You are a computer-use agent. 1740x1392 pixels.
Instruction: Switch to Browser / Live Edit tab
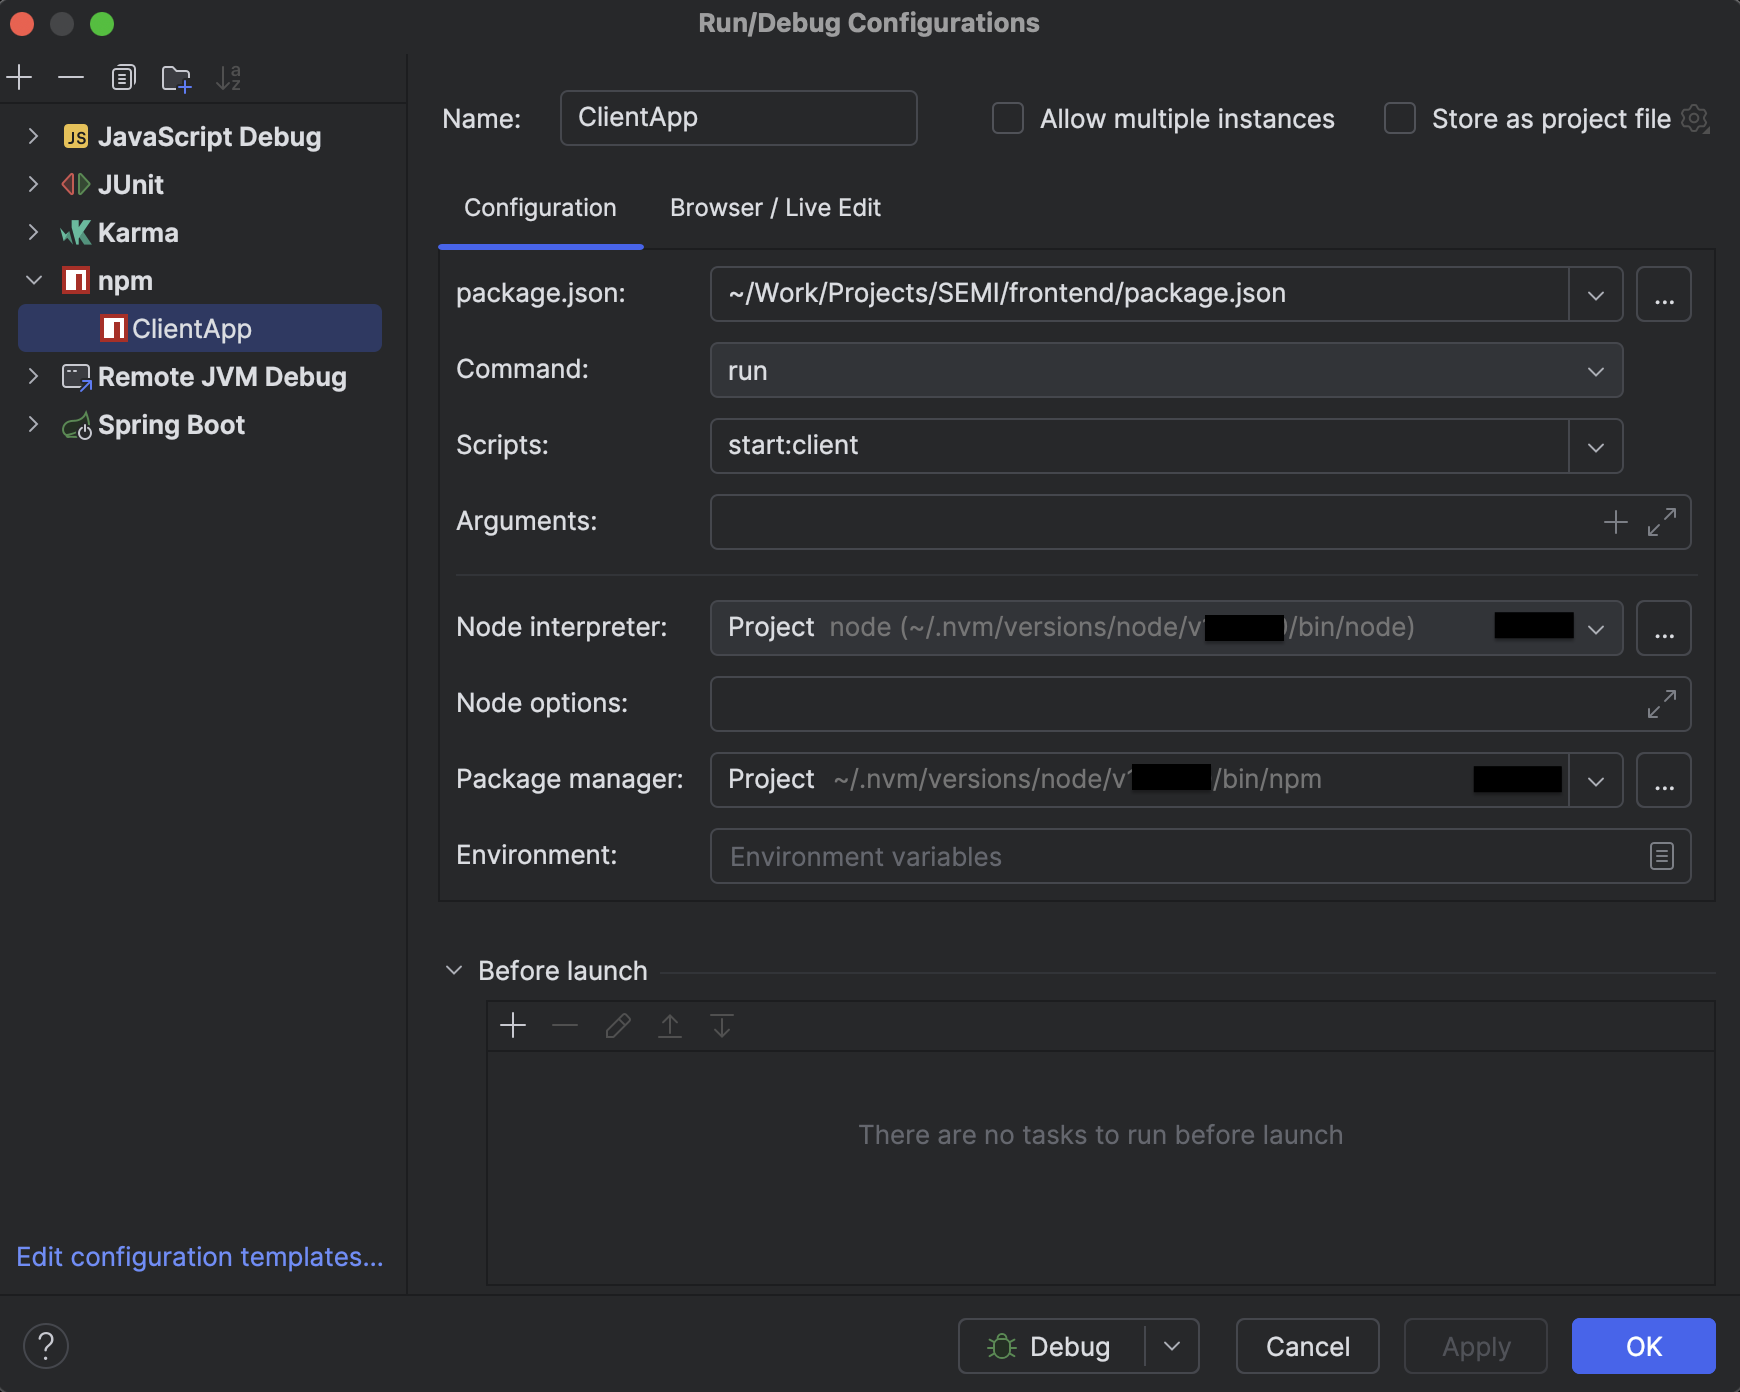pos(775,208)
